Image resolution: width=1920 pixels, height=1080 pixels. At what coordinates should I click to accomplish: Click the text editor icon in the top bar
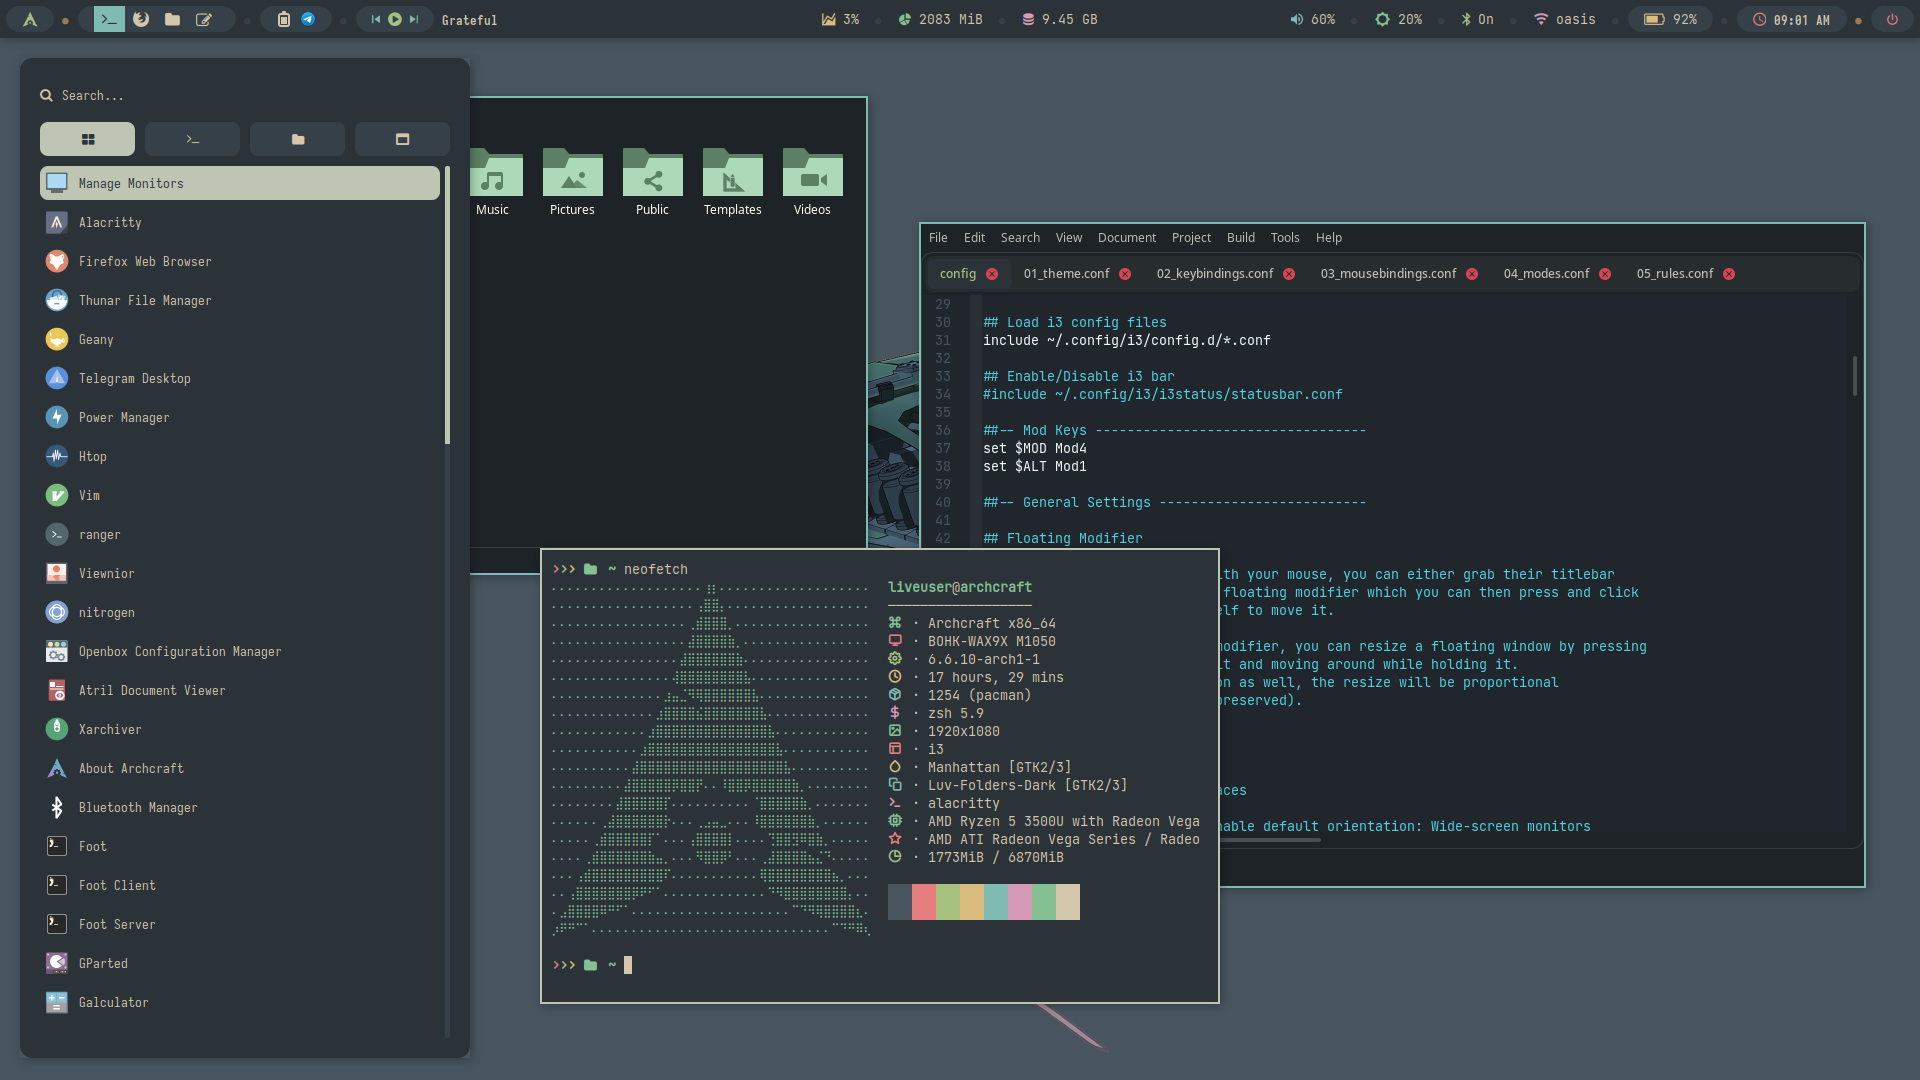[204, 19]
